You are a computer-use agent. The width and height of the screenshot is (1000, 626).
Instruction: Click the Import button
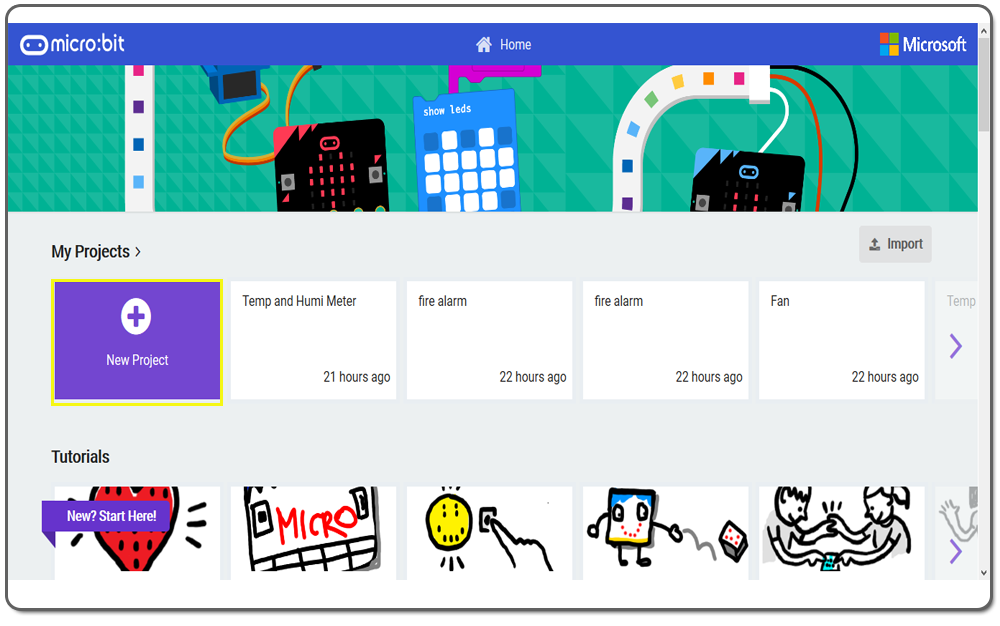tap(895, 244)
